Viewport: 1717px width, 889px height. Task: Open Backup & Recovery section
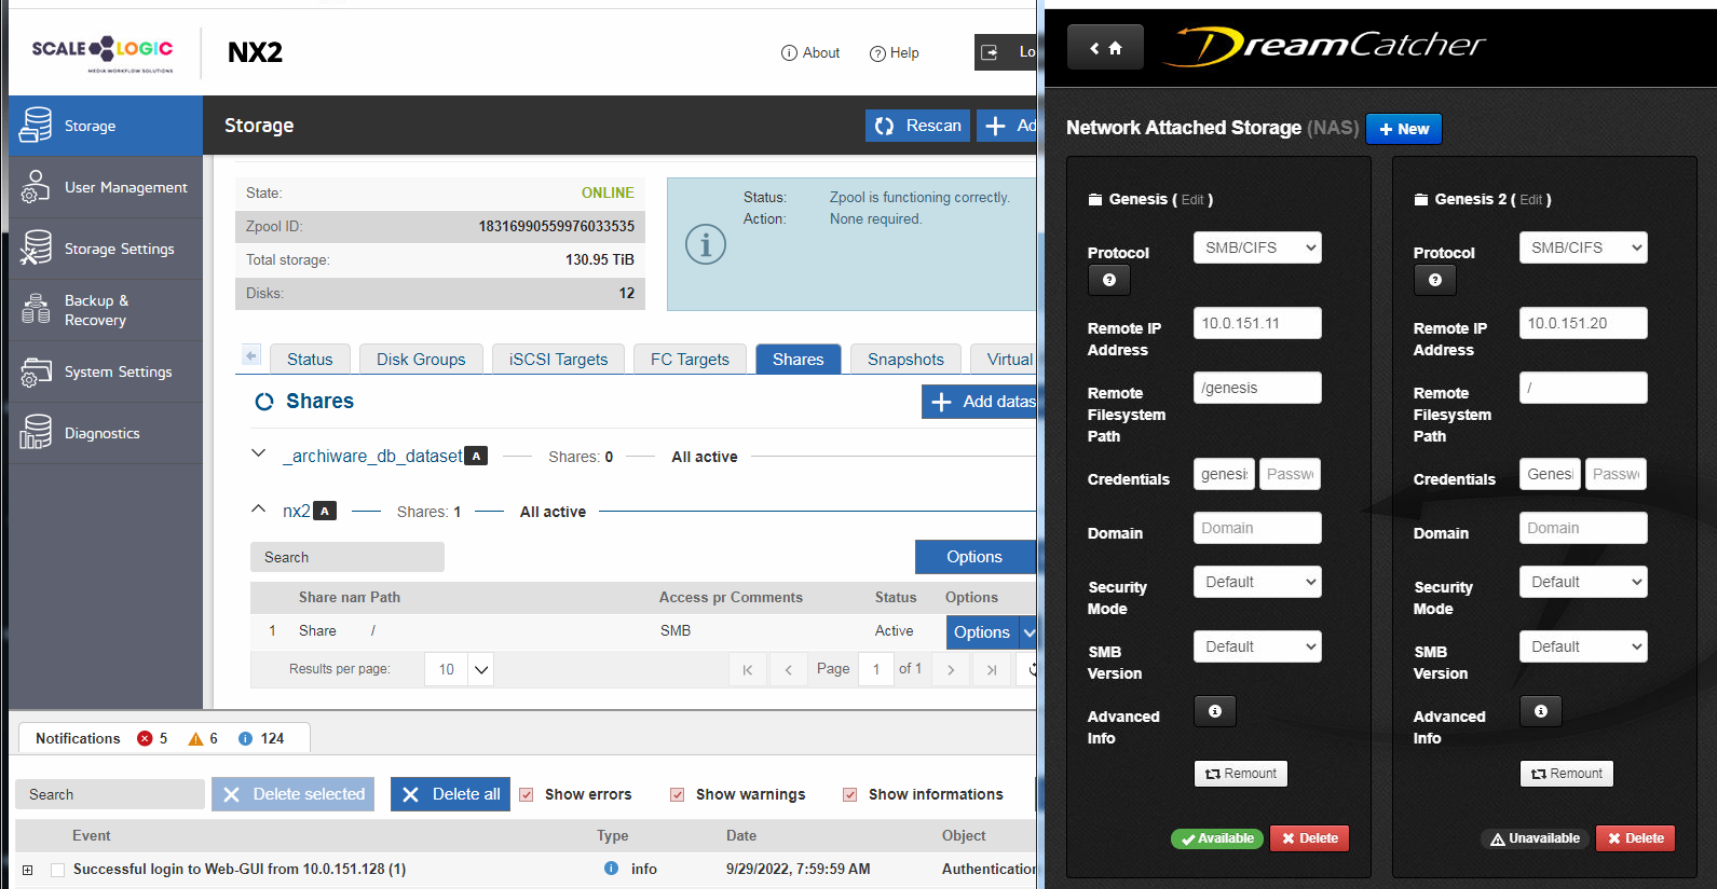(106, 310)
